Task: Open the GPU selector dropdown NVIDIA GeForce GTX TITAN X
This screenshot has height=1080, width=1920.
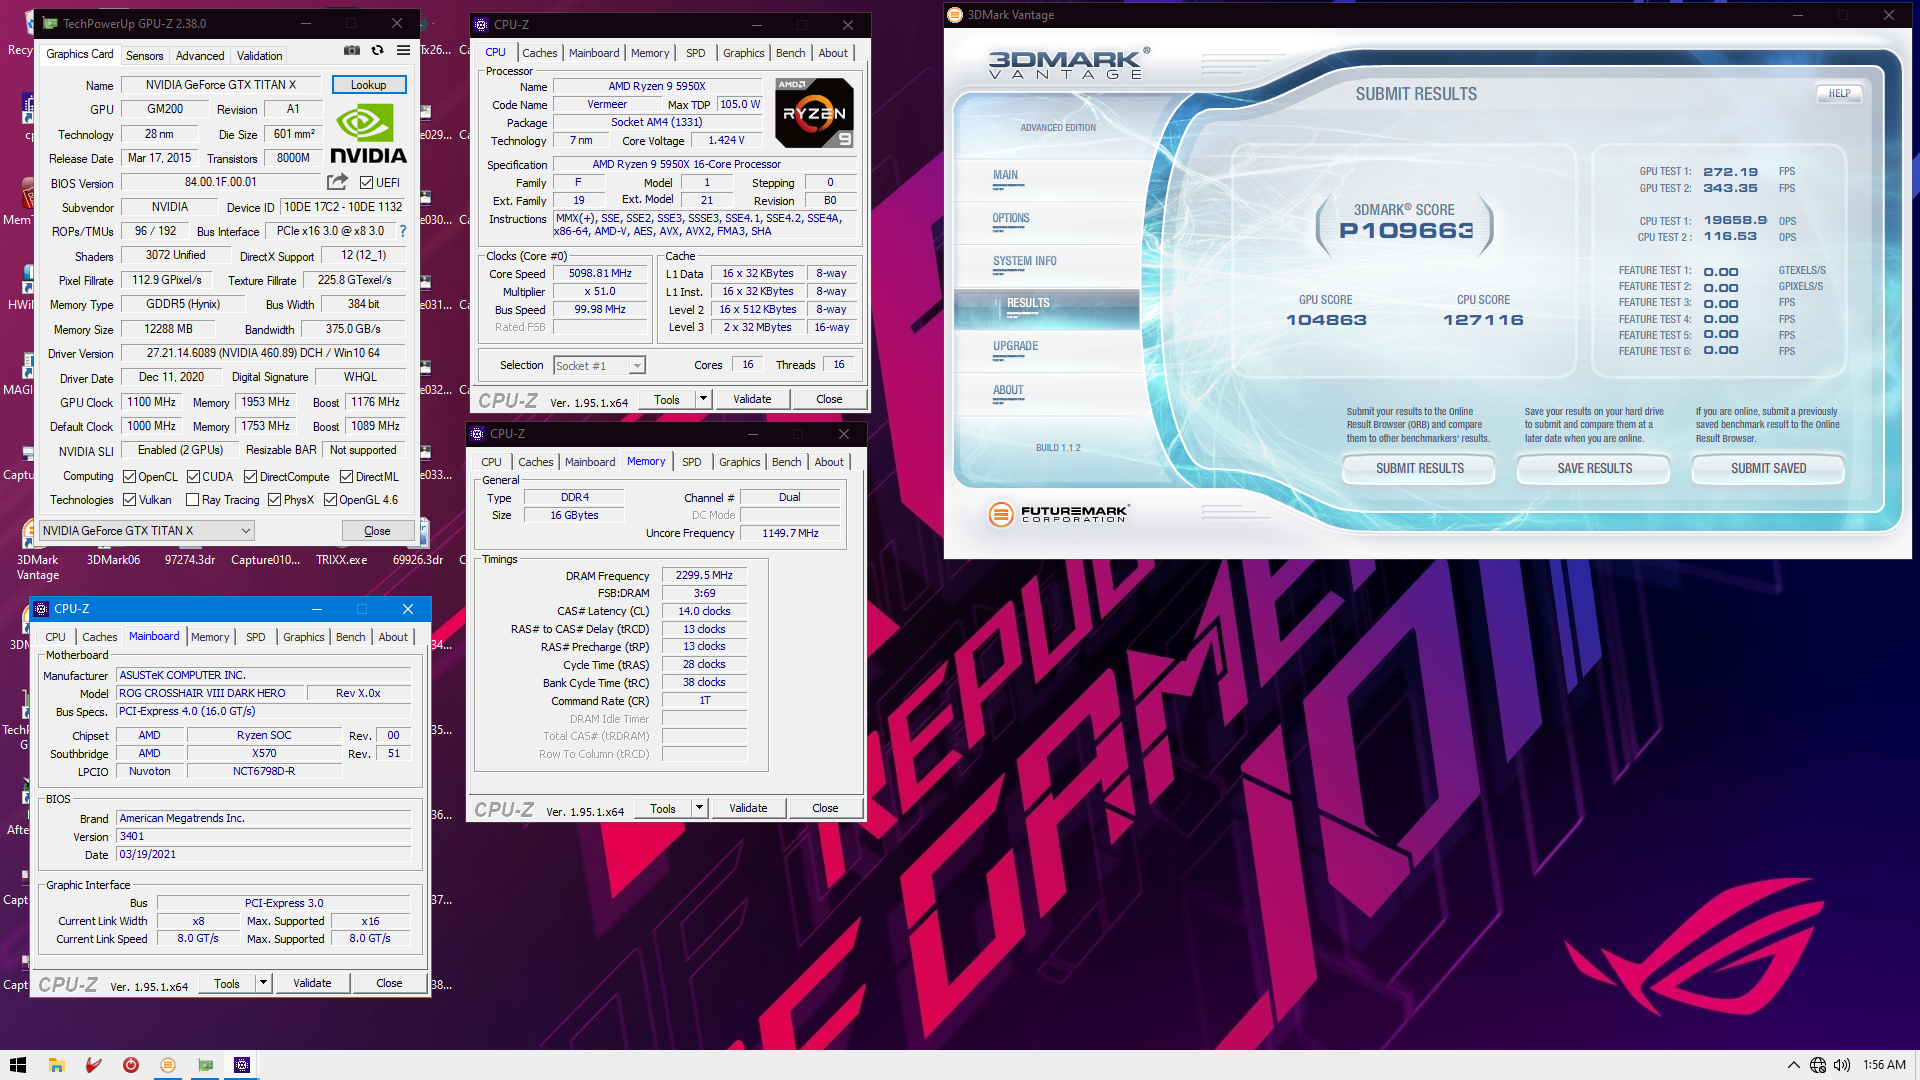Action: click(146, 531)
